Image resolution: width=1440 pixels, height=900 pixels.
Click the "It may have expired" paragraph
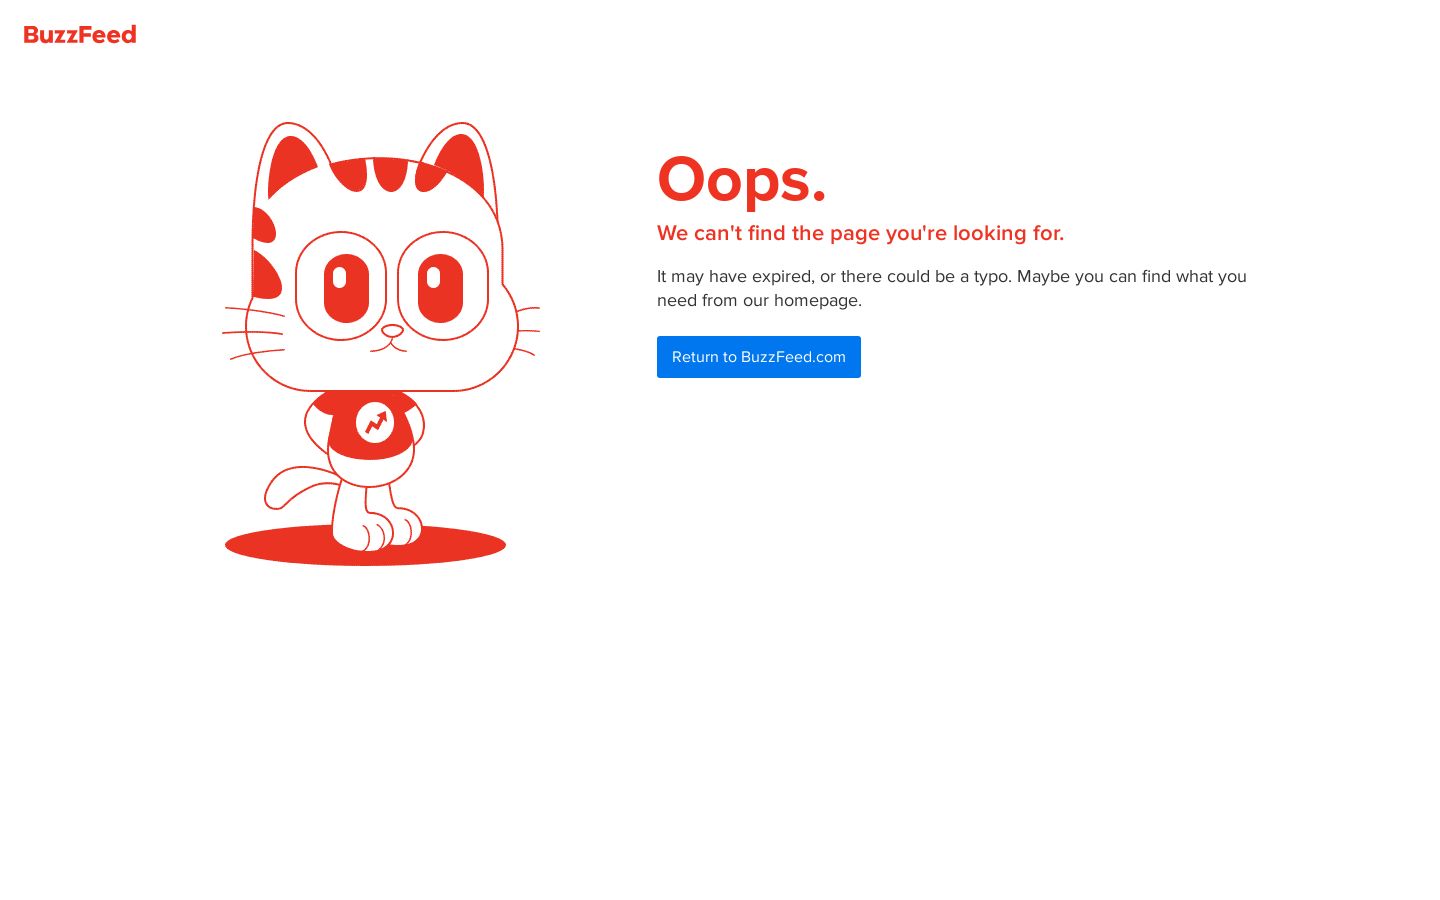click(x=952, y=288)
